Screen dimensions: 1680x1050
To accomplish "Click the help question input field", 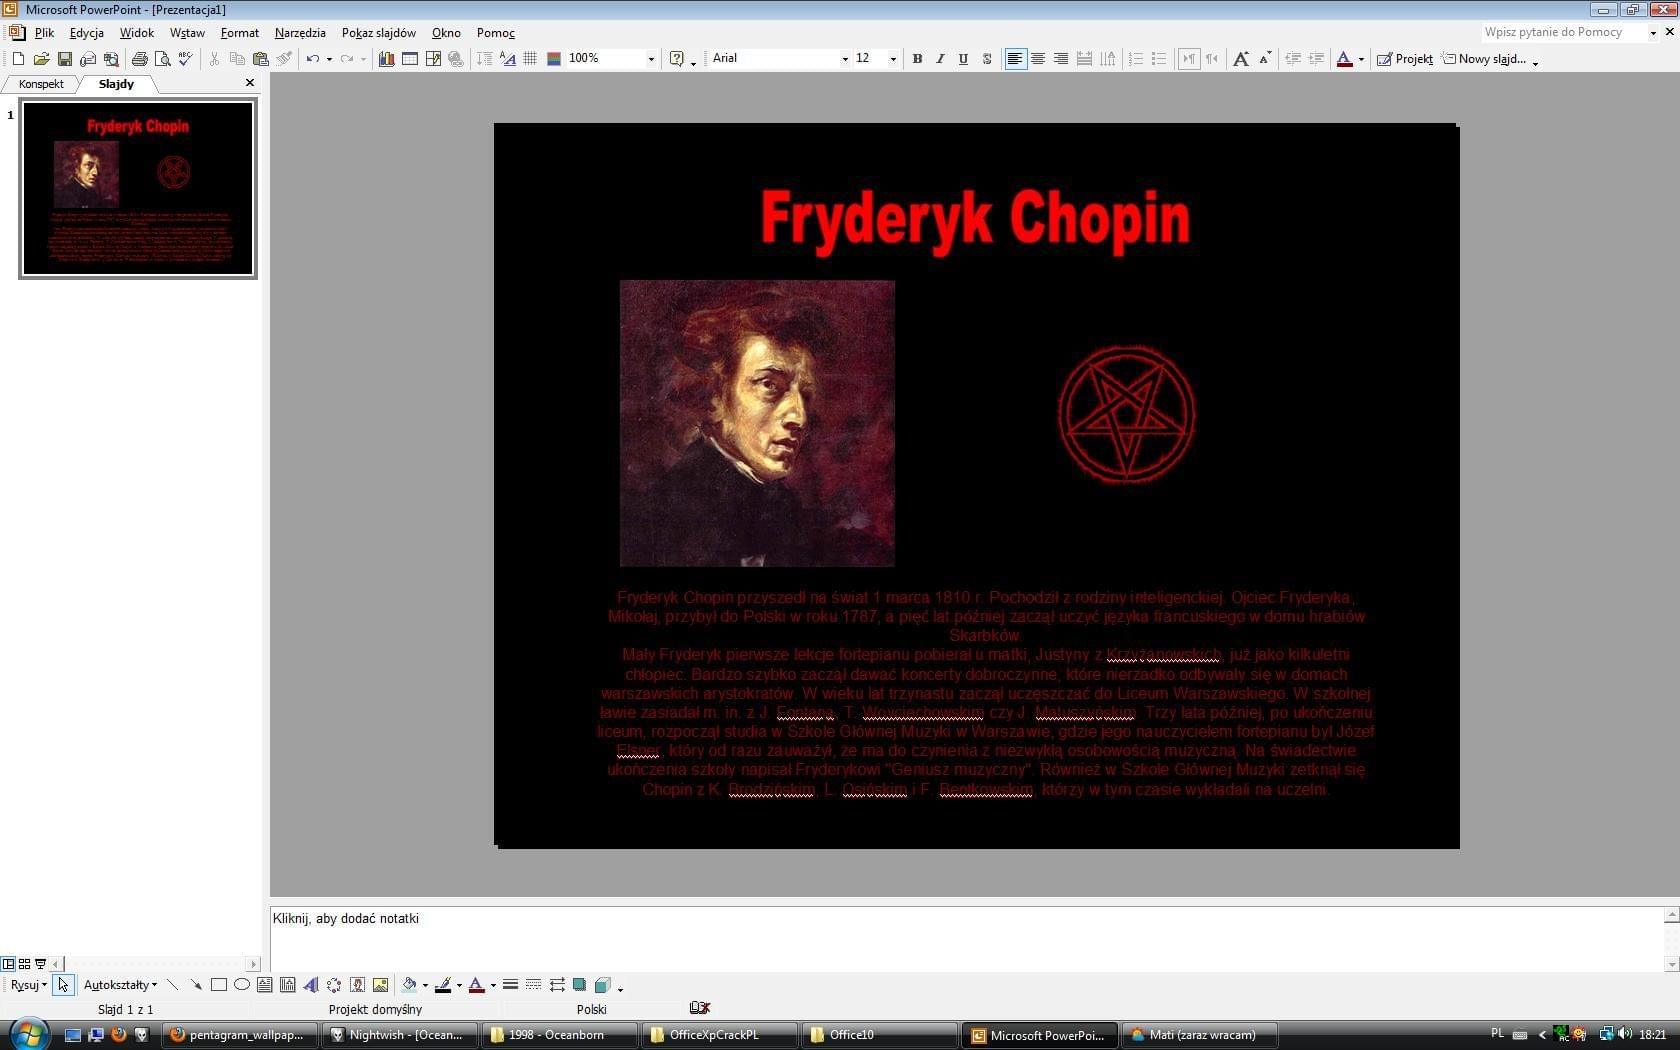I will tap(1563, 32).
